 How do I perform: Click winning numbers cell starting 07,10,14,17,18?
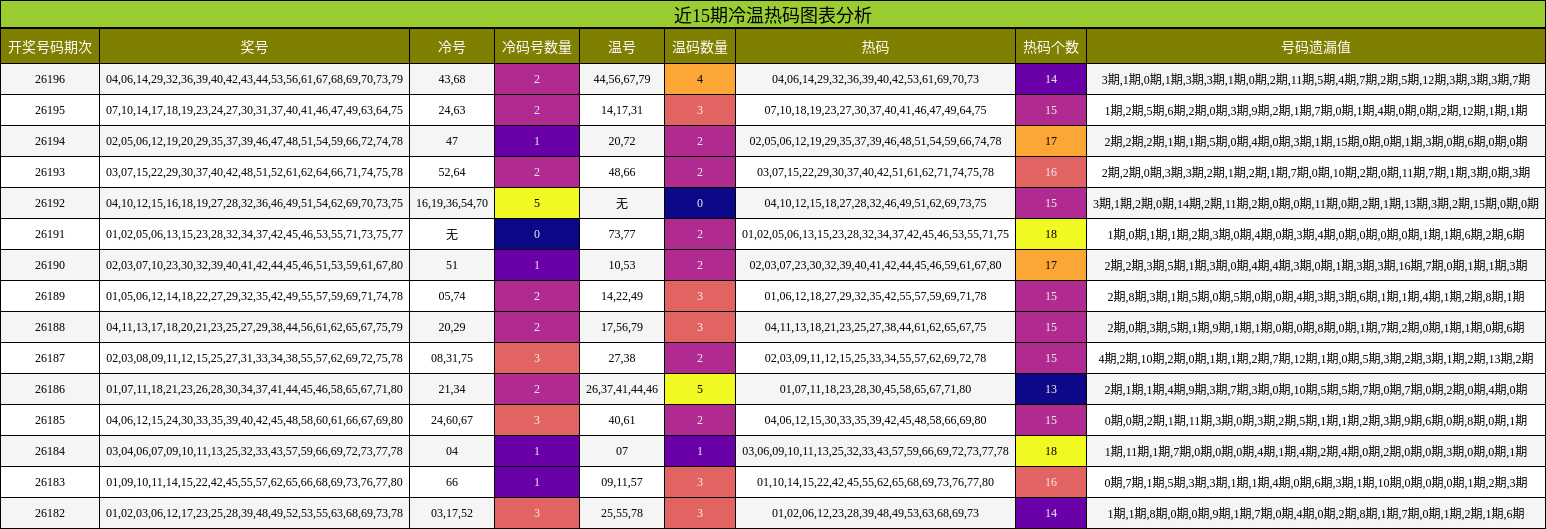(x=255, y=110)
